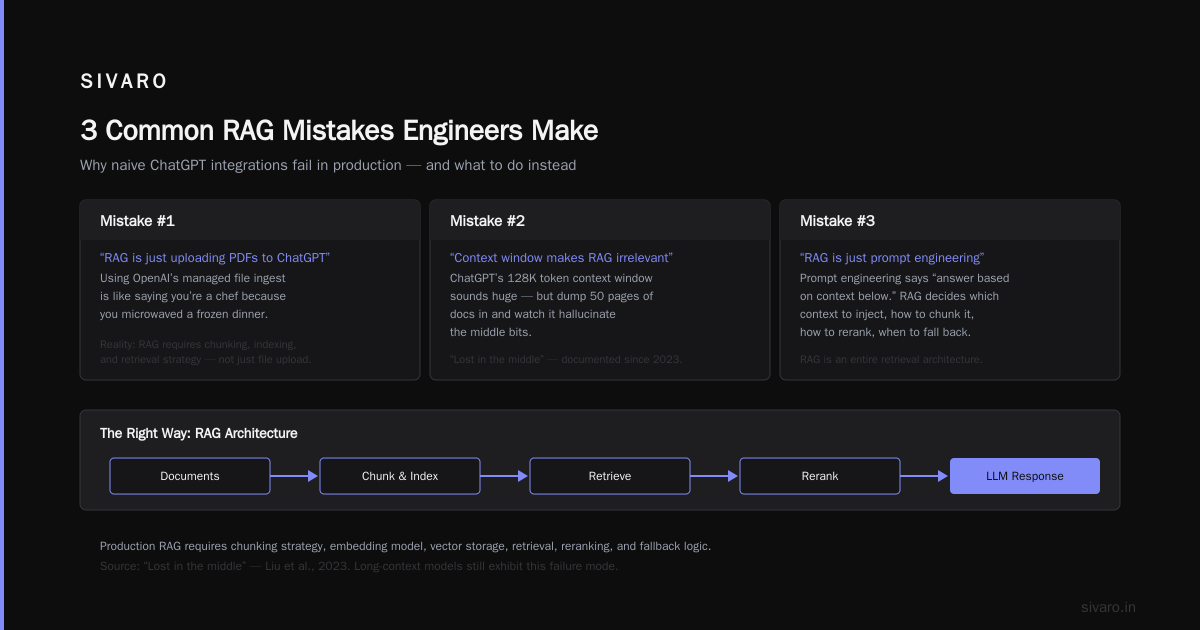Click the Retrieve step box

(610, 476)
